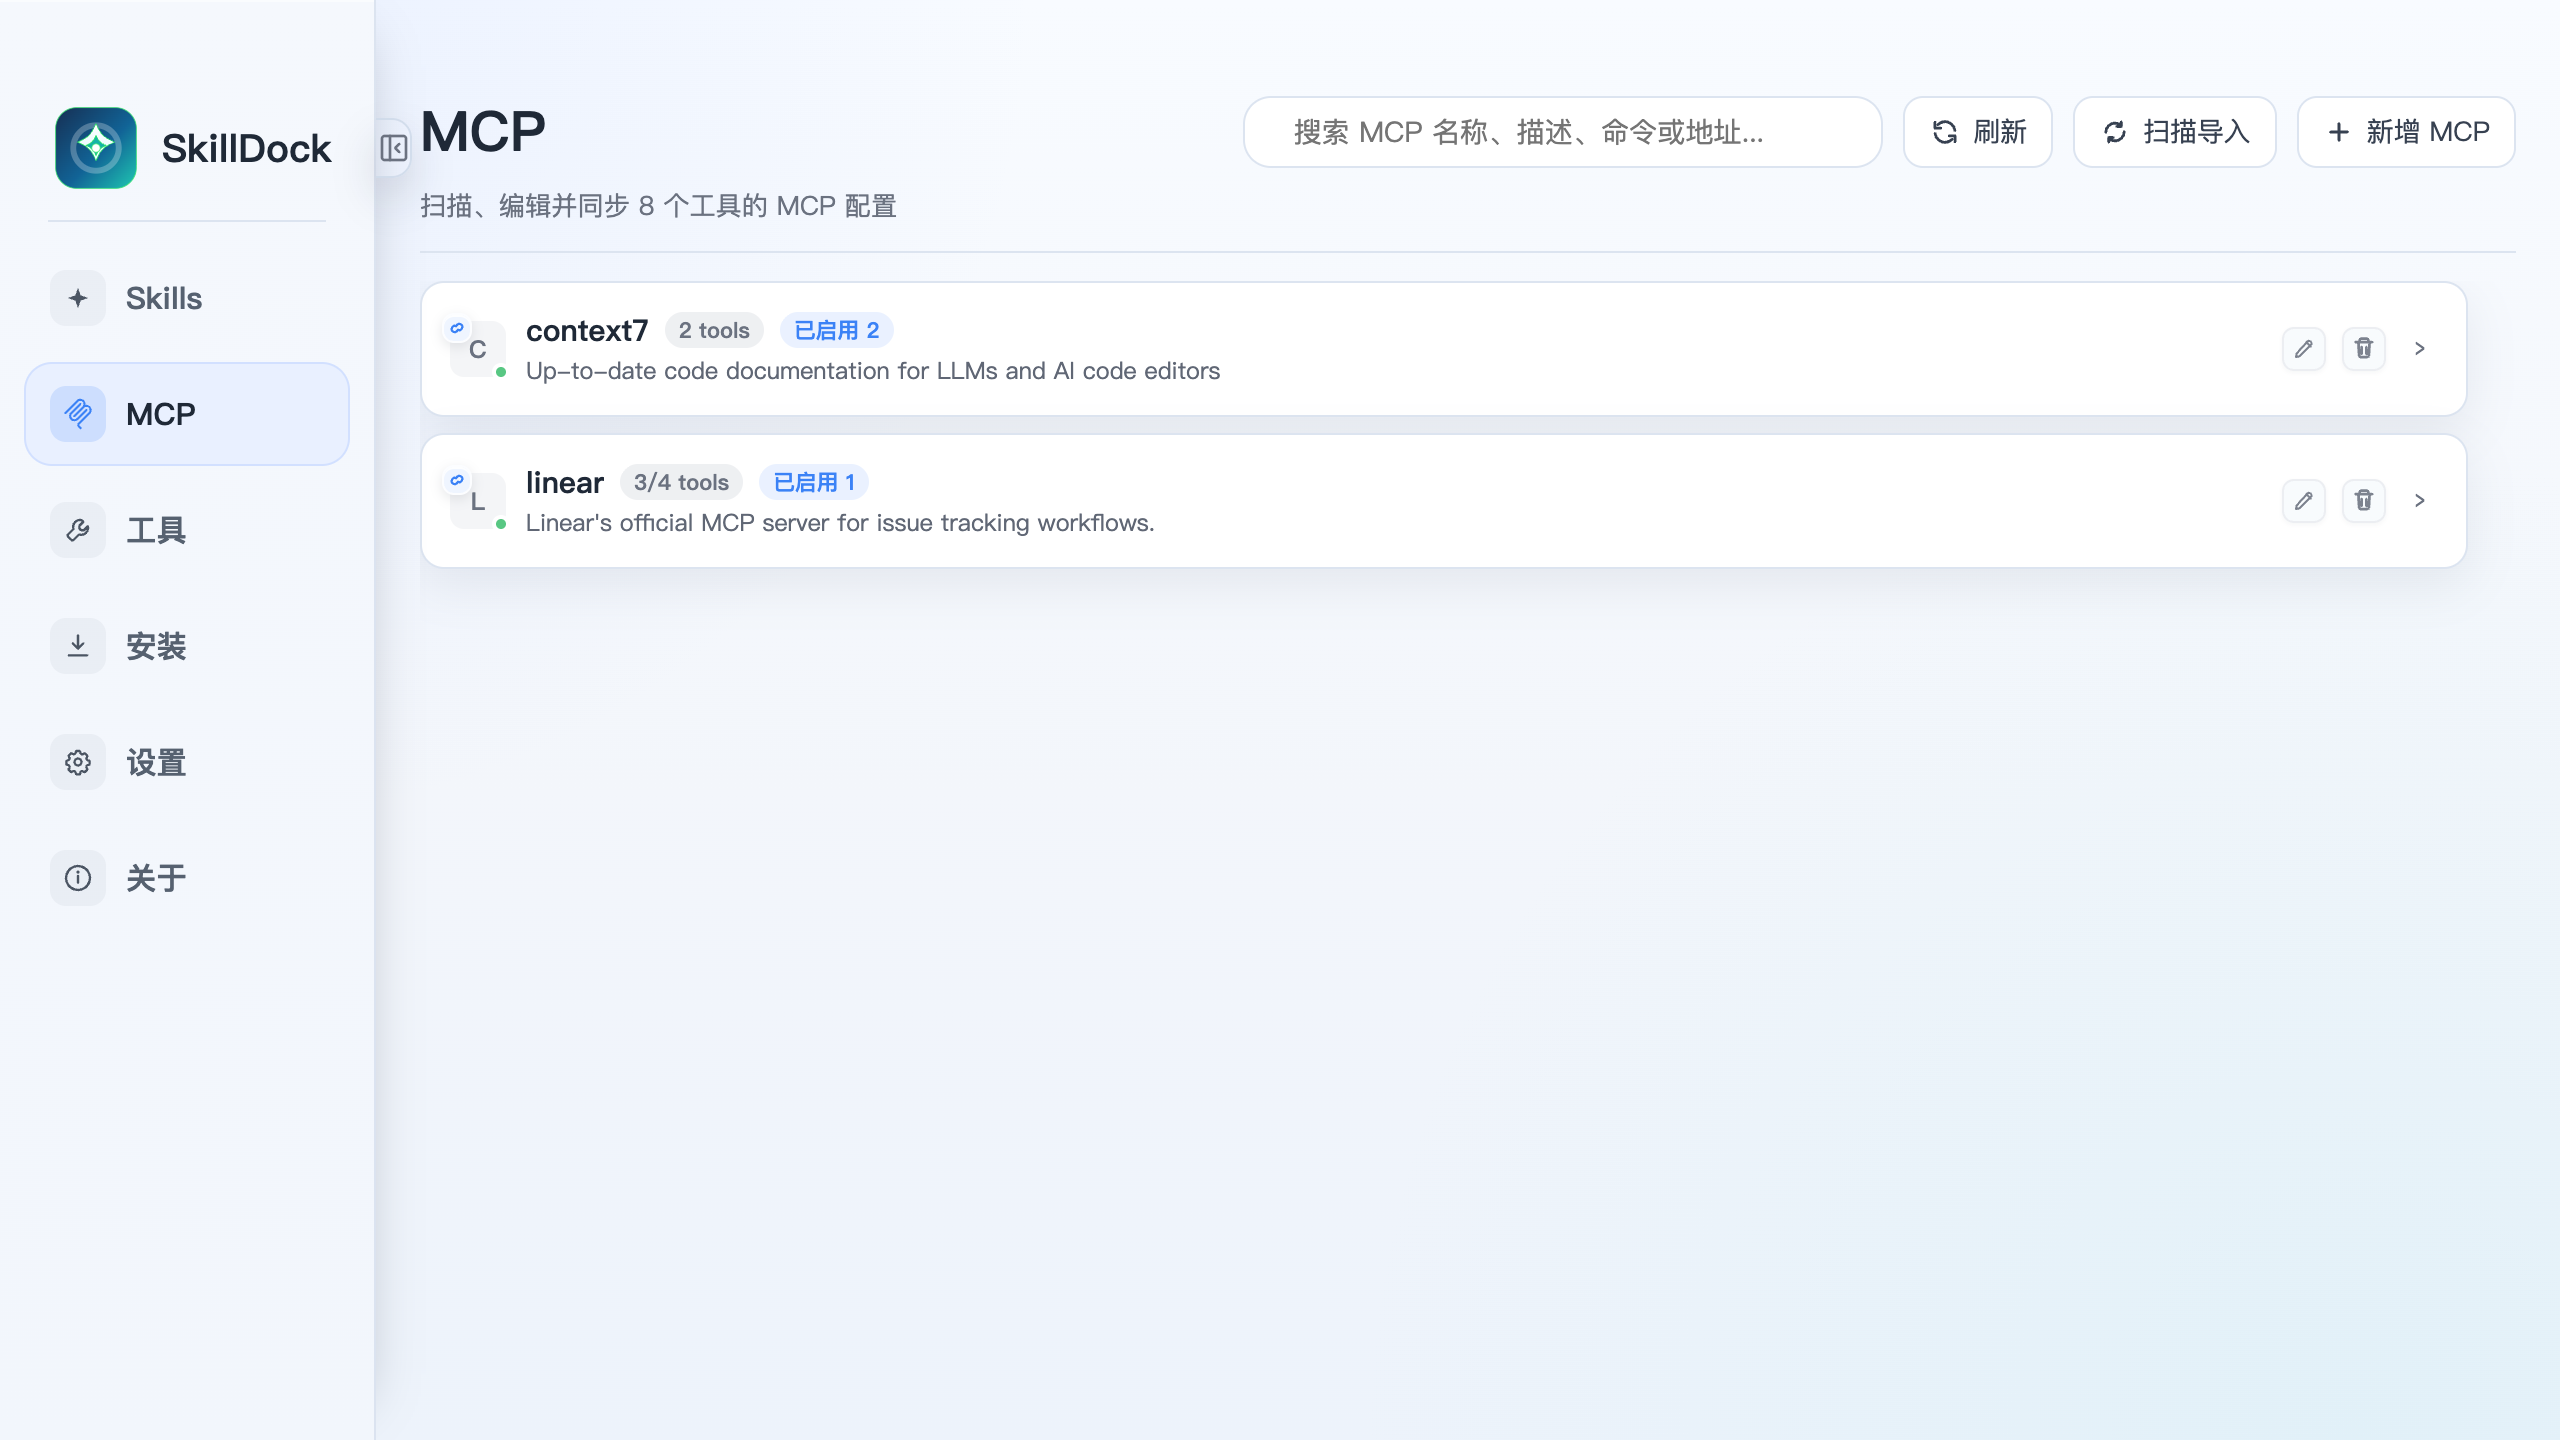
Task: Open the Skills section in the sidebar
Action: click(187, 298)
